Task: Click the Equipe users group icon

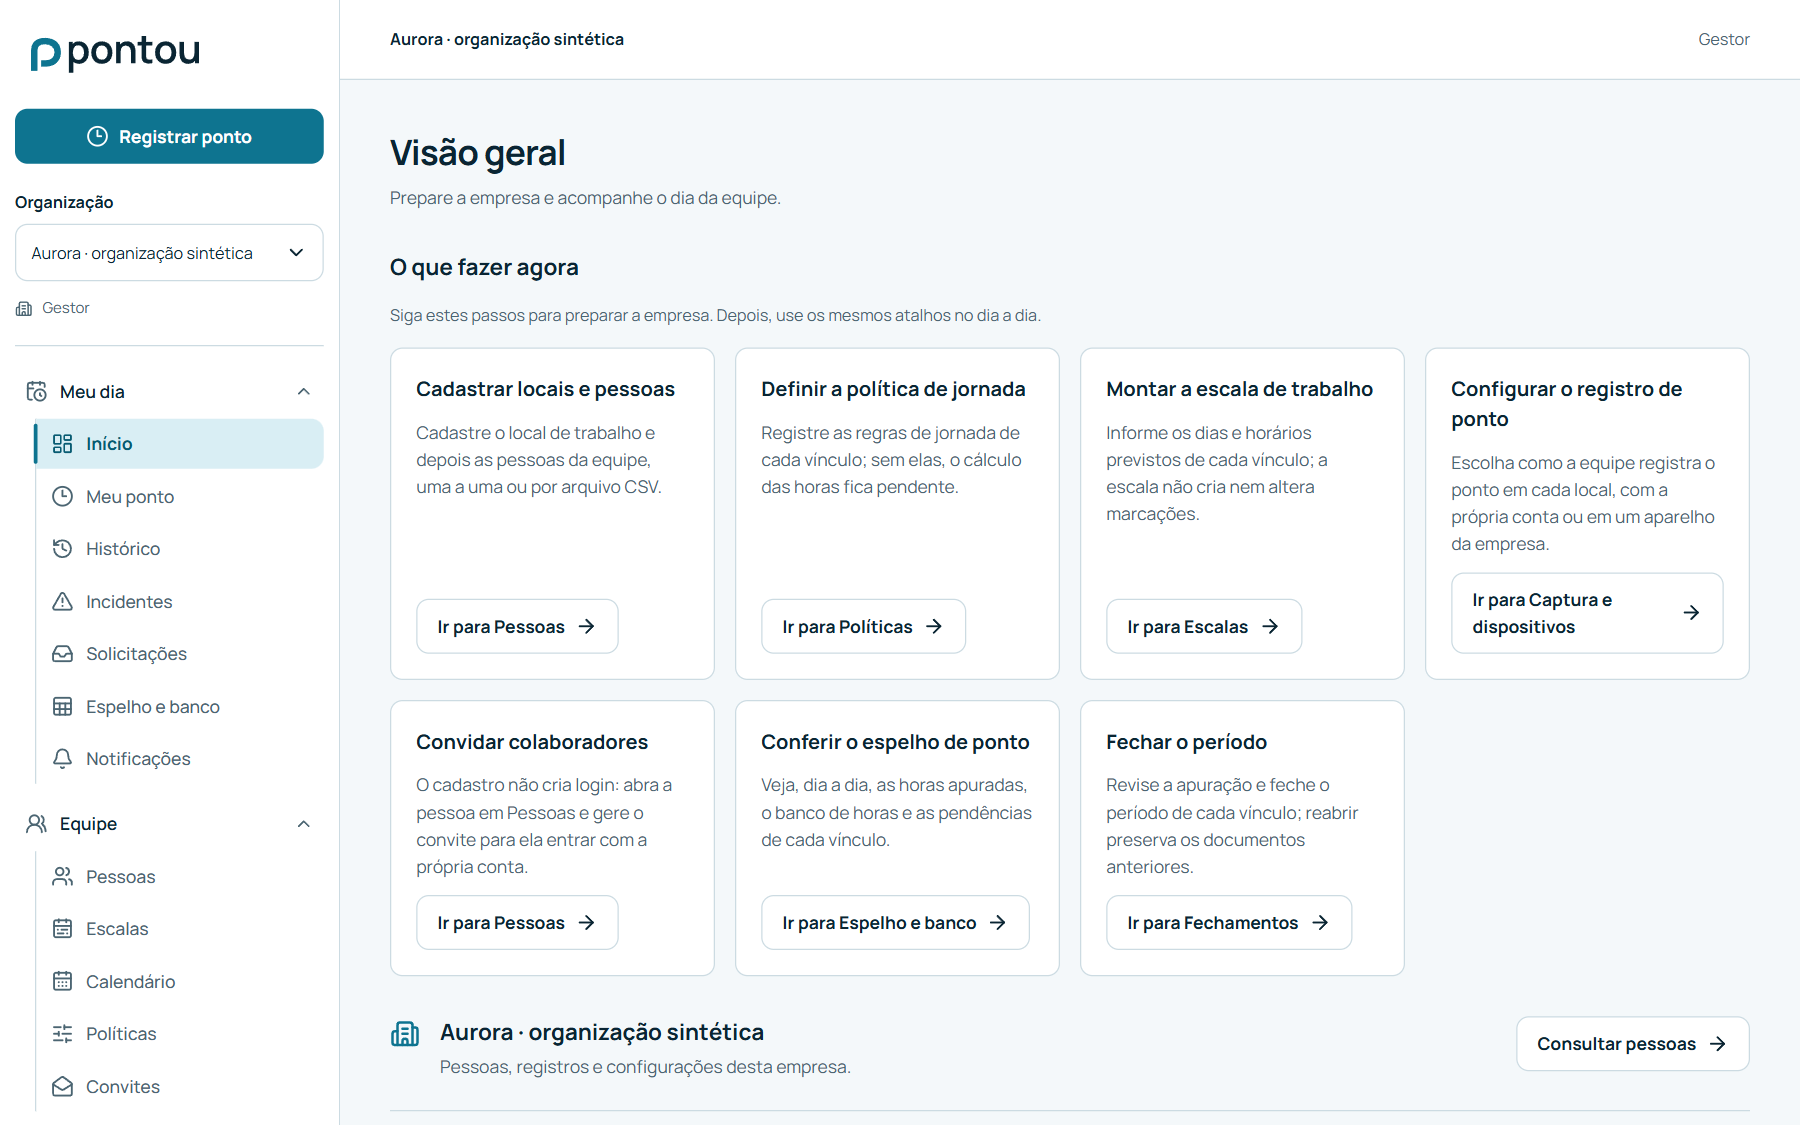Action: (x=36, y=824)
